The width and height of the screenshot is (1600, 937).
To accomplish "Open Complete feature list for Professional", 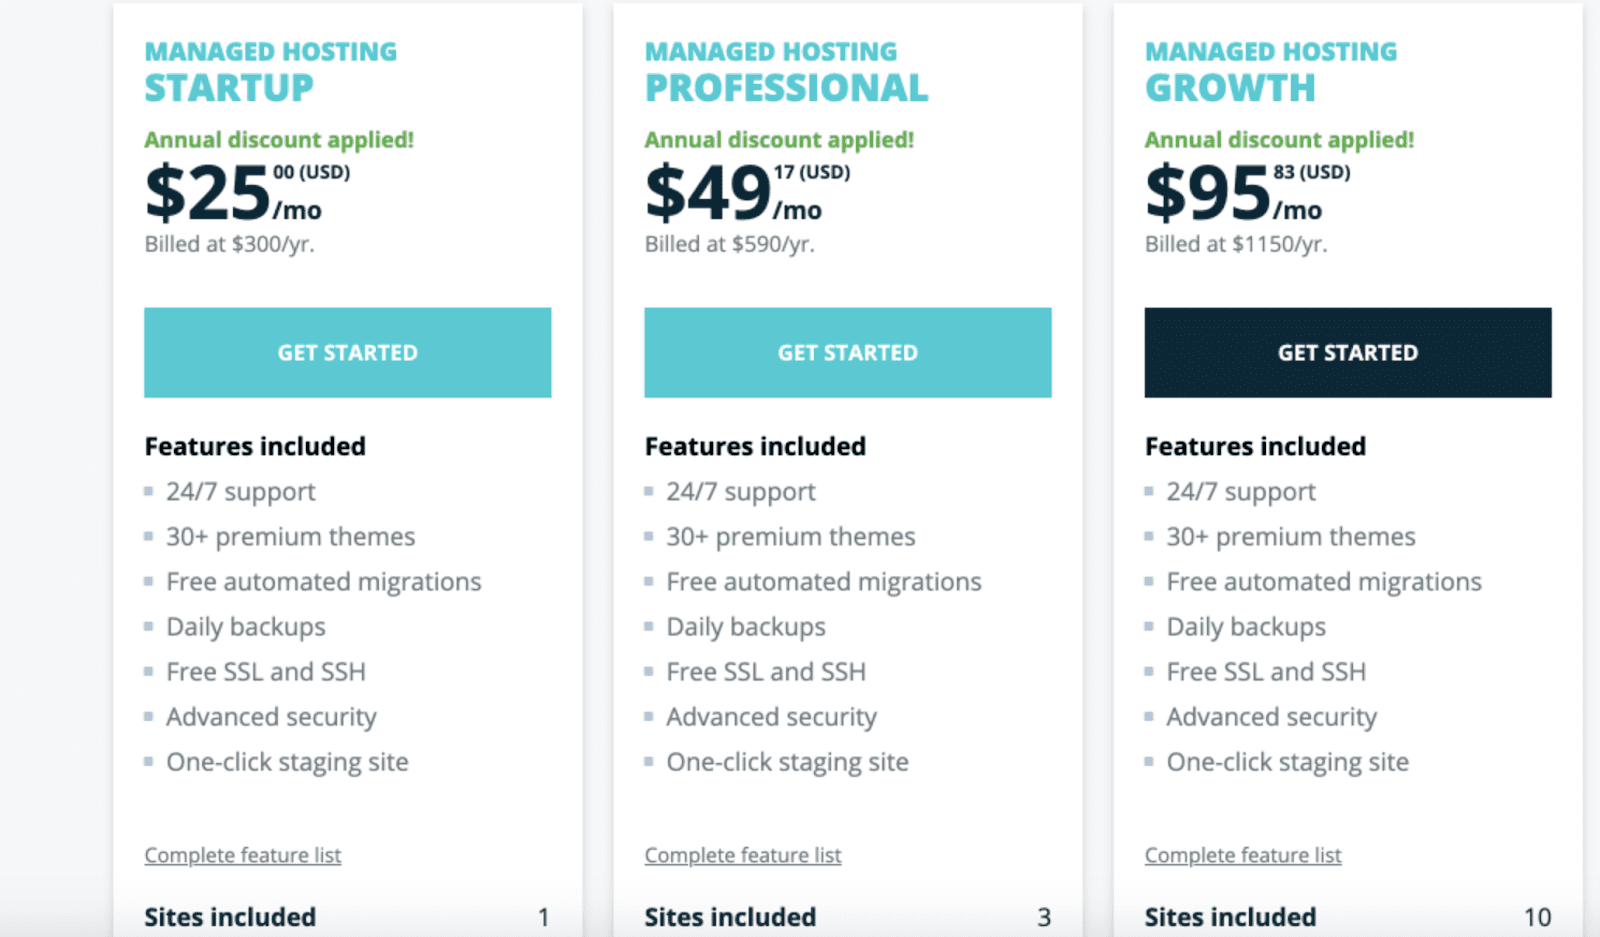I will point(742,855).
